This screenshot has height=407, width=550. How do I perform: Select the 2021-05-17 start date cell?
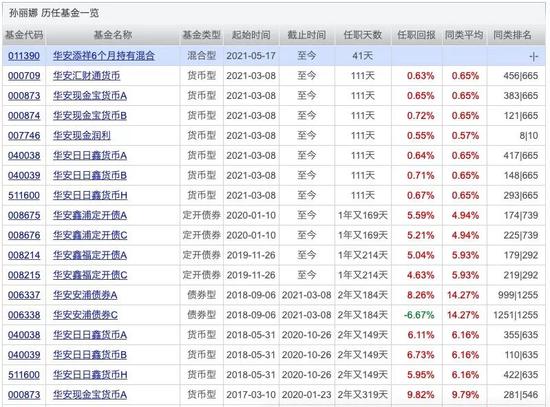pyautogui.click(x=251, y=56)
